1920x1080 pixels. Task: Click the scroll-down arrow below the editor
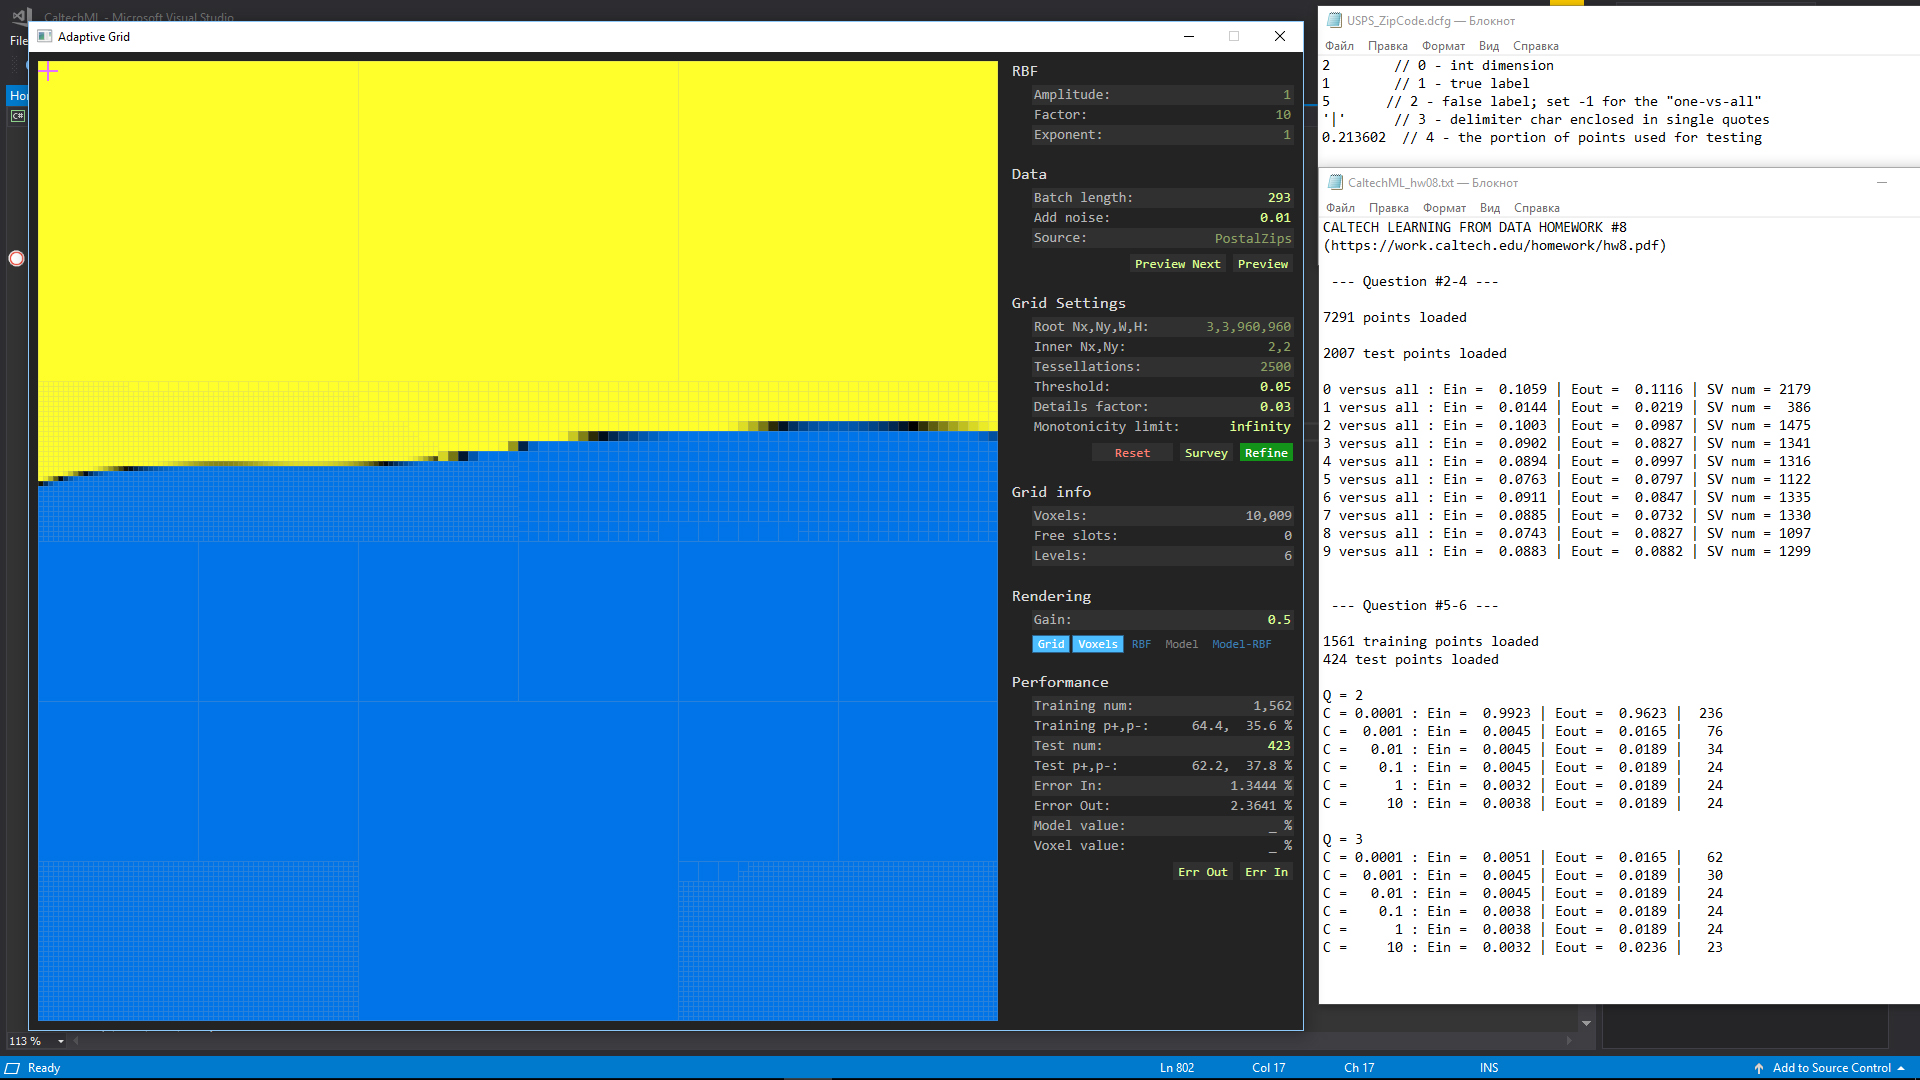pos(1586,1023)
